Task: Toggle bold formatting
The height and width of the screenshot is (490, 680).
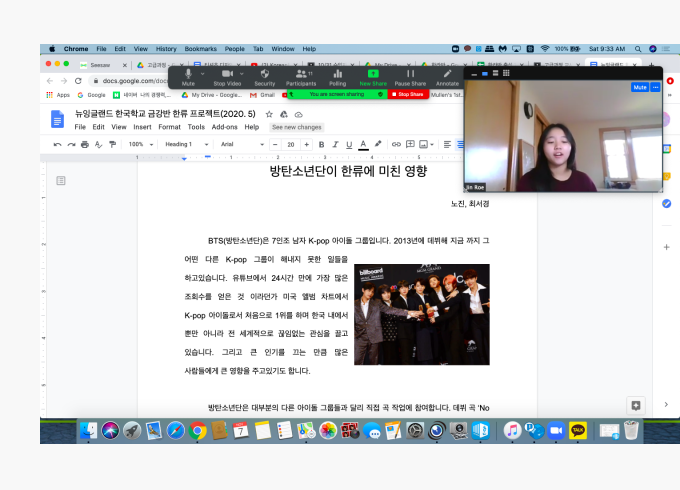Action: [x=321, y=144]
